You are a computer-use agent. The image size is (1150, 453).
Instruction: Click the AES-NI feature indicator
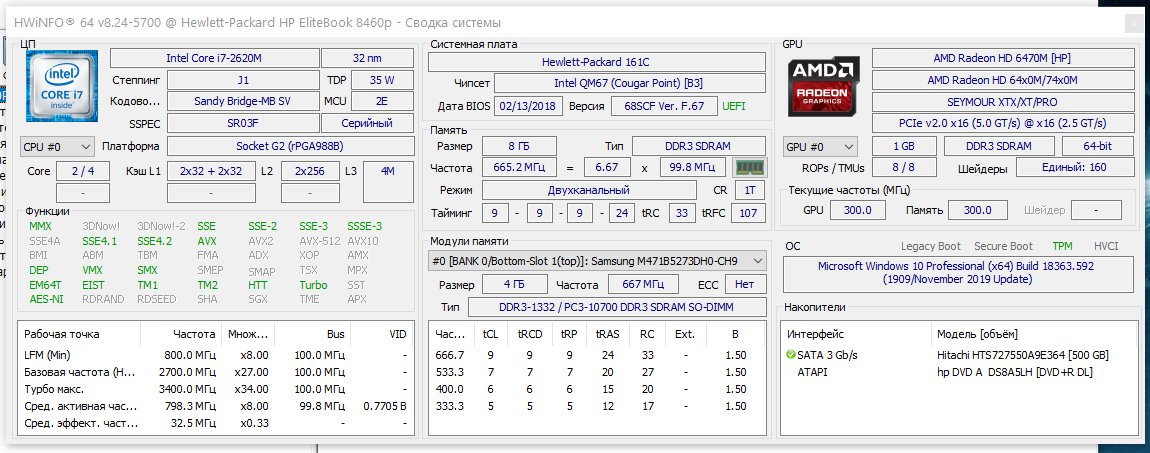(x=48, y=299)
